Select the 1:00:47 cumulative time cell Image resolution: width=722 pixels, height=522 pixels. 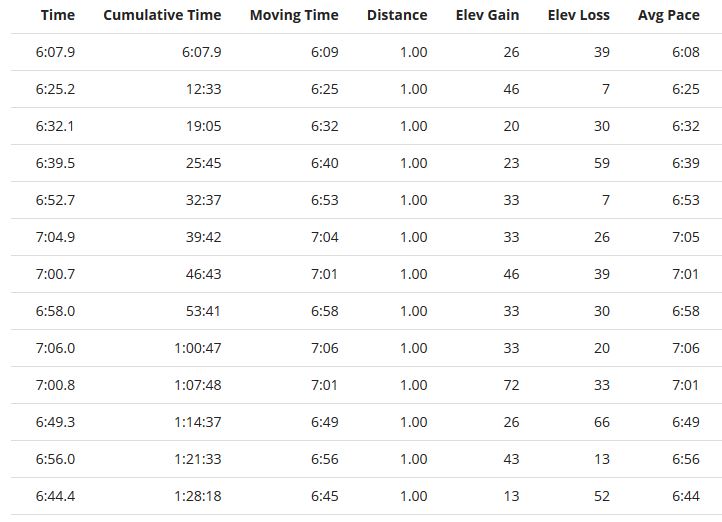click(197, 348)
